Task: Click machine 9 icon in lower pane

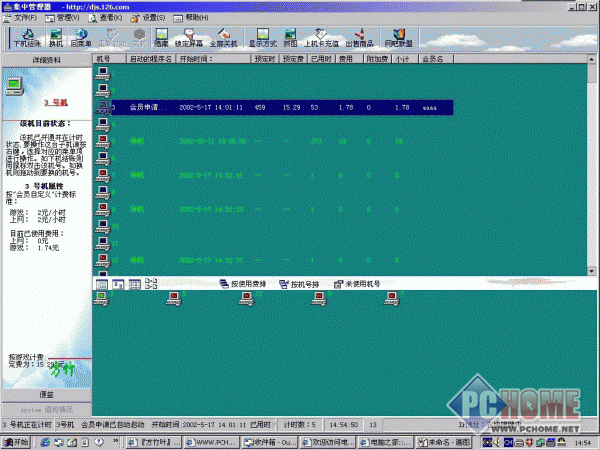Action: click(319, 299)
